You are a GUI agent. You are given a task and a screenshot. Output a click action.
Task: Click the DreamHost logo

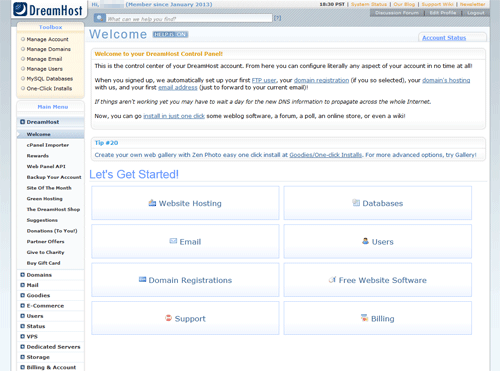[48, 10]
